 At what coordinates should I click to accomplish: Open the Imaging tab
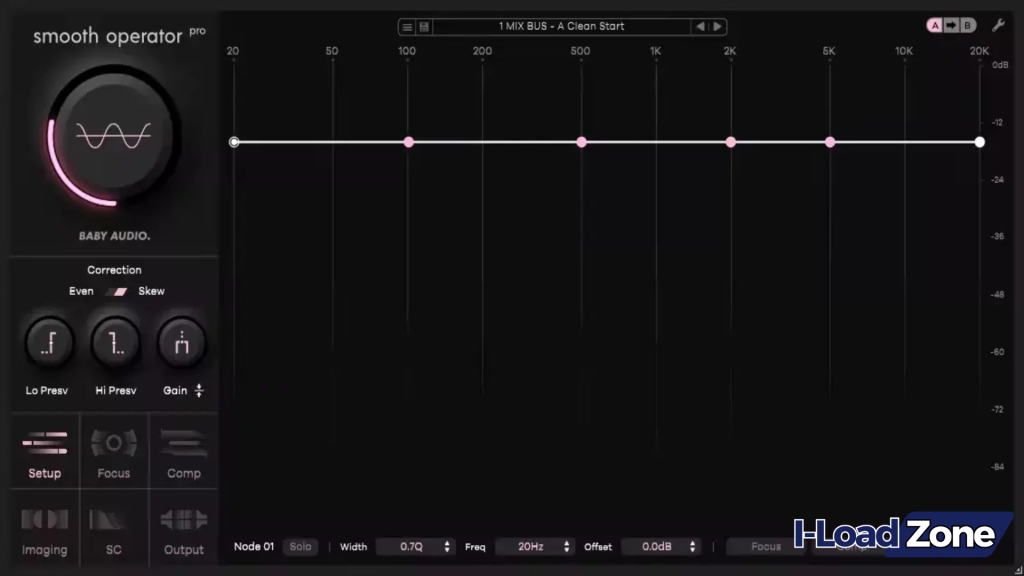tap(44, 528)
